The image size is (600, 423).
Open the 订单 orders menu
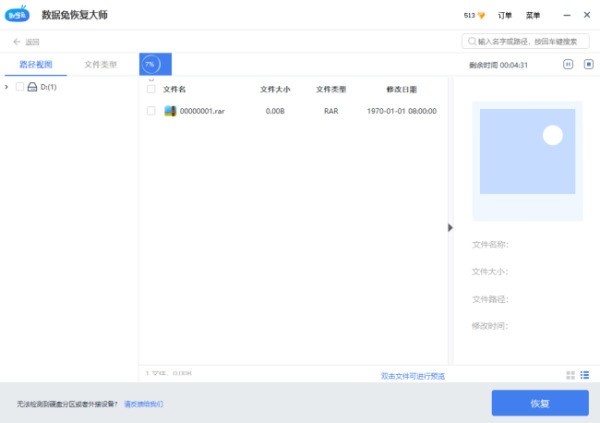point(506,16)
